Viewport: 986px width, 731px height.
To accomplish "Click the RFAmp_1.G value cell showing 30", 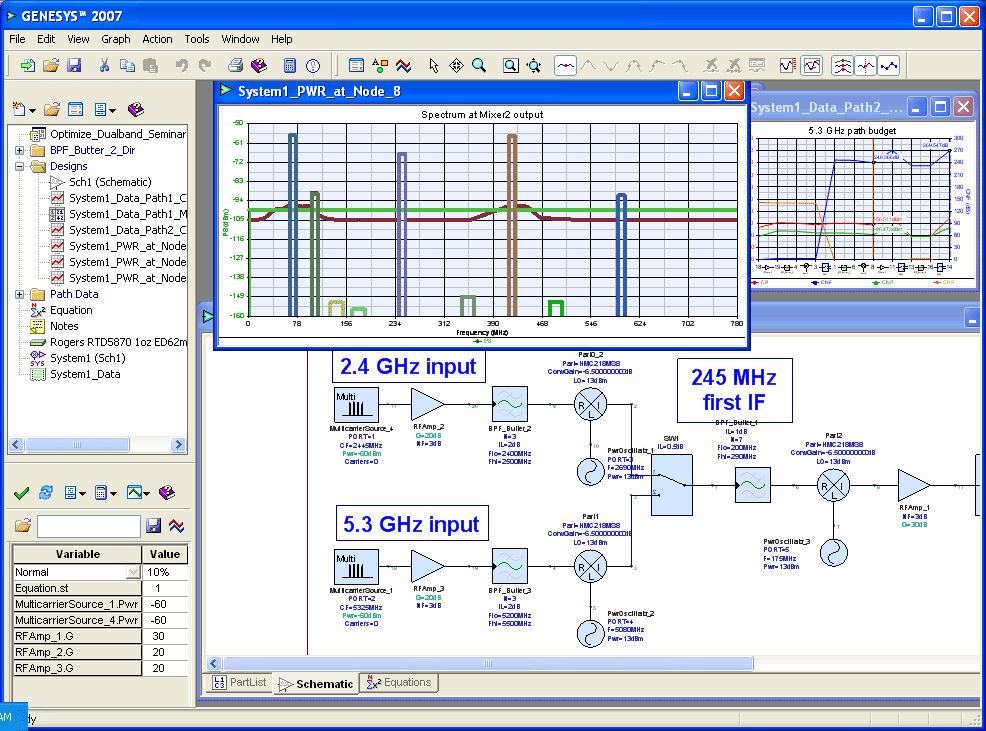I will point(165,636).
